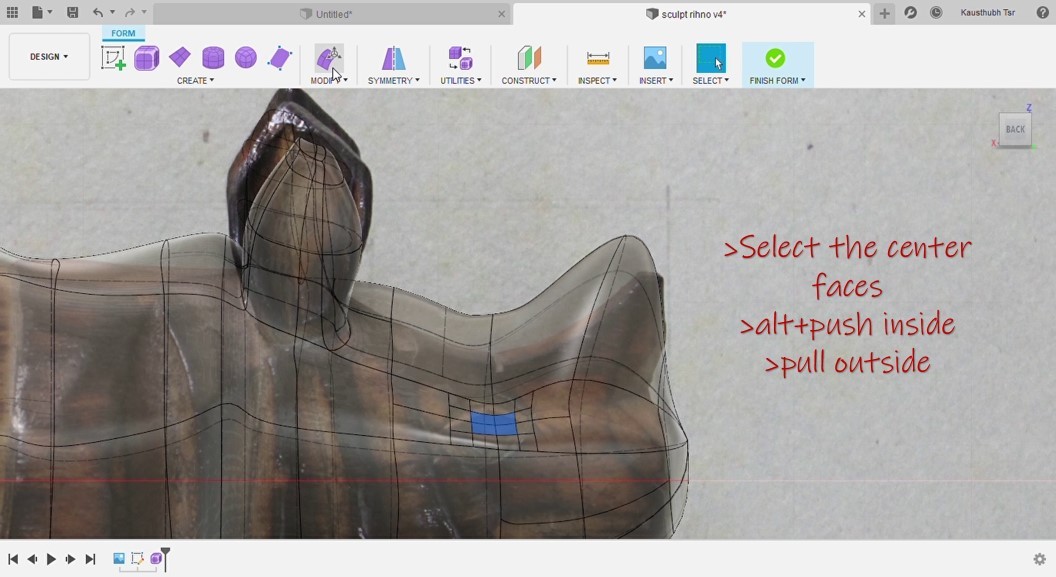Select the Box form tool
Screen dimensions: 1056x577
[x=146, y=58]
